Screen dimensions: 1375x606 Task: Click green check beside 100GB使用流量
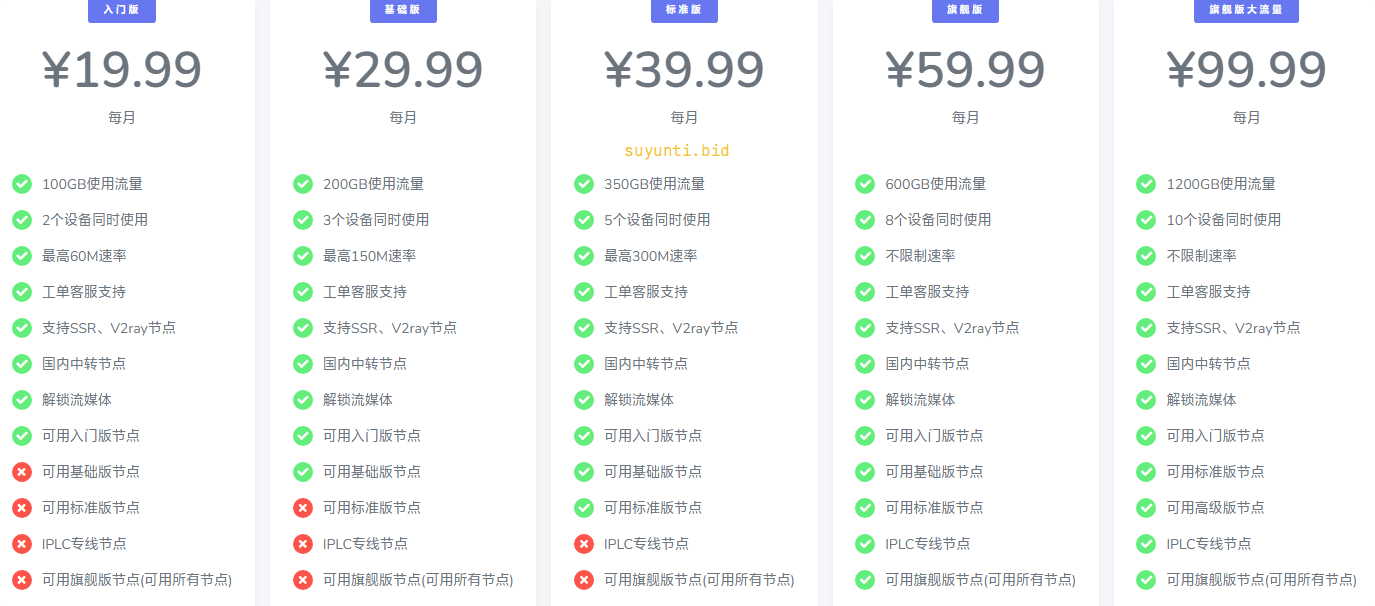[x=22, y=184]
